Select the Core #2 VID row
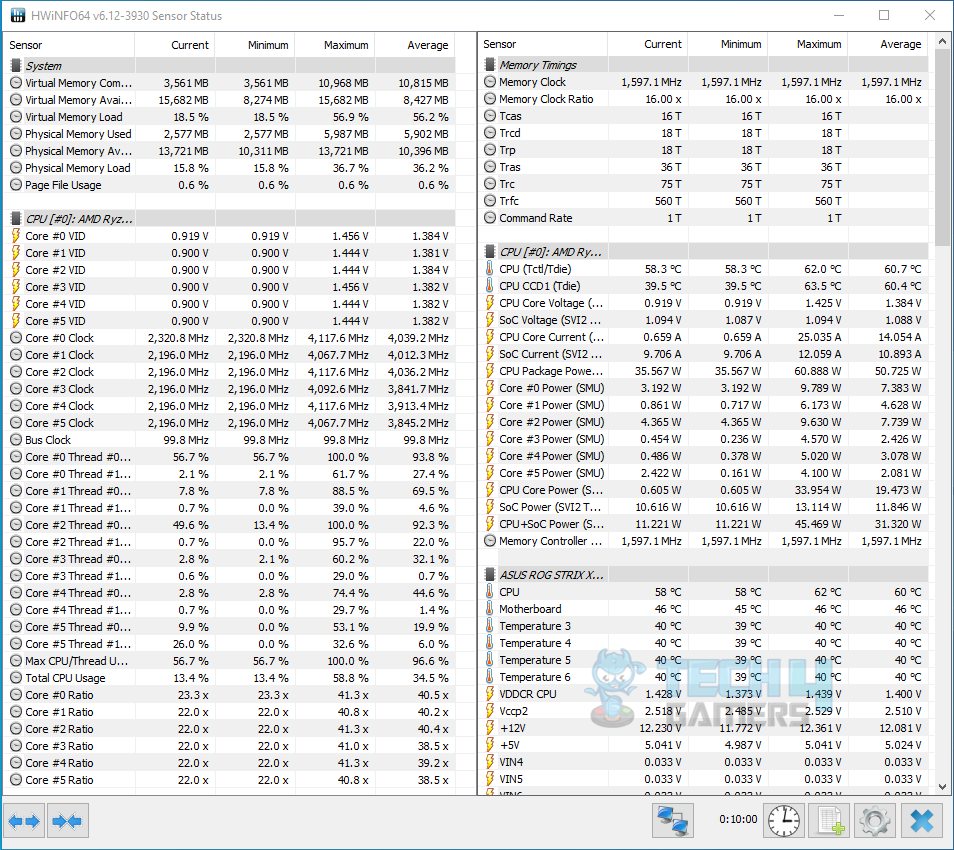 point(230,270)
